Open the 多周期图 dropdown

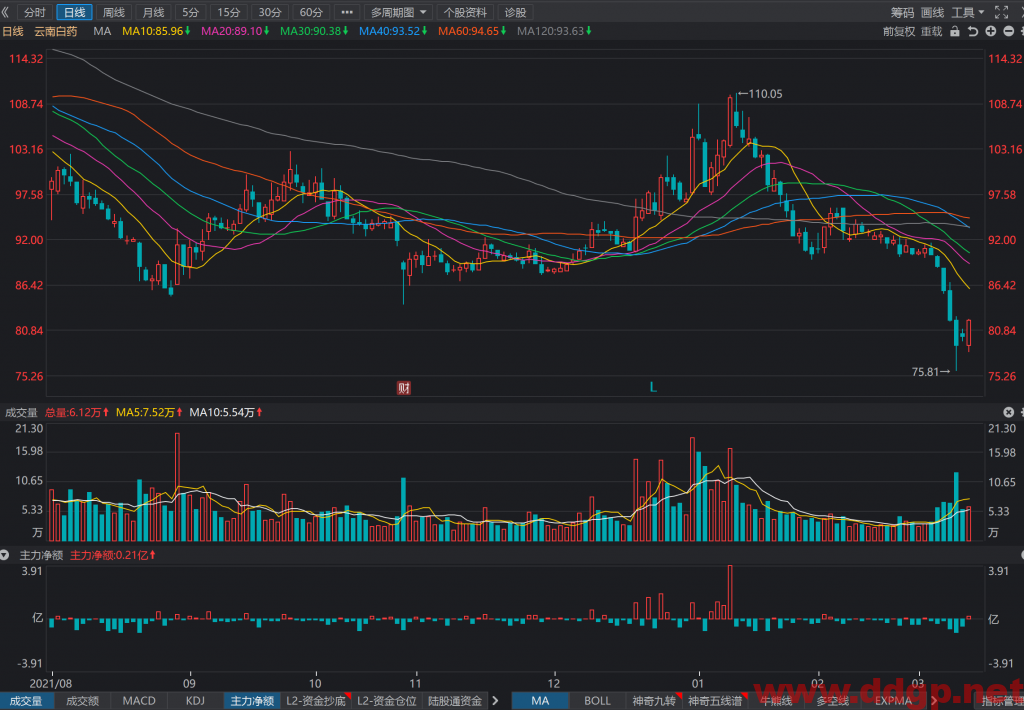click(x=398, y=12)
